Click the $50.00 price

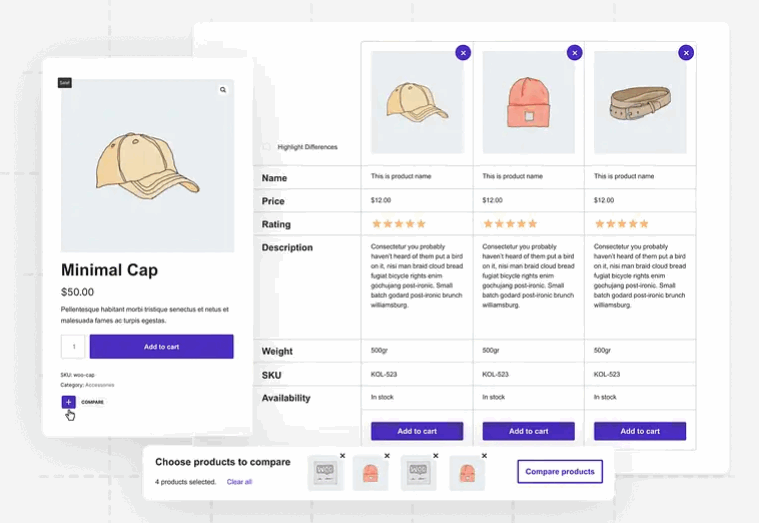coord(77,292)
